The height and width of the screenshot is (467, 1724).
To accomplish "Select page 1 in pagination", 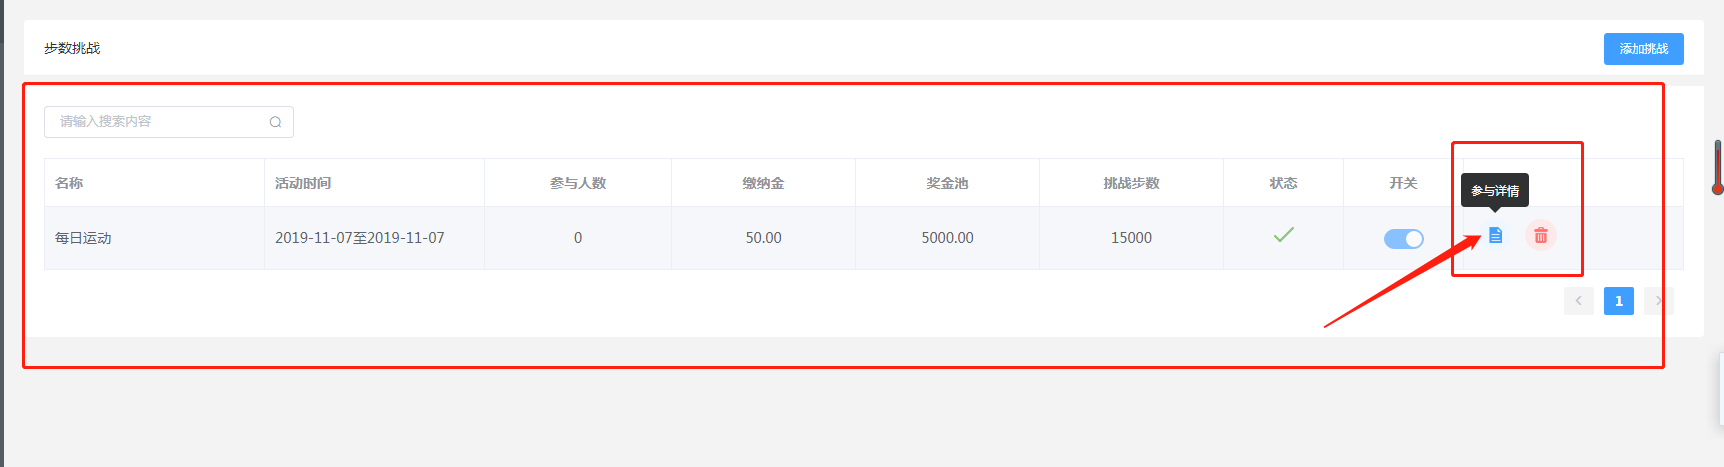I will tap(1619, 301).
